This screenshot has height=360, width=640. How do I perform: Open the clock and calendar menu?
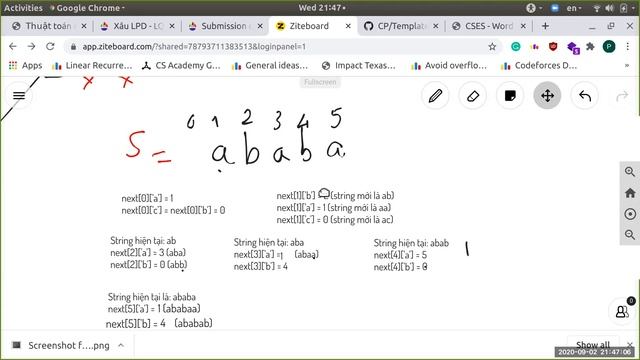point(322,8)
